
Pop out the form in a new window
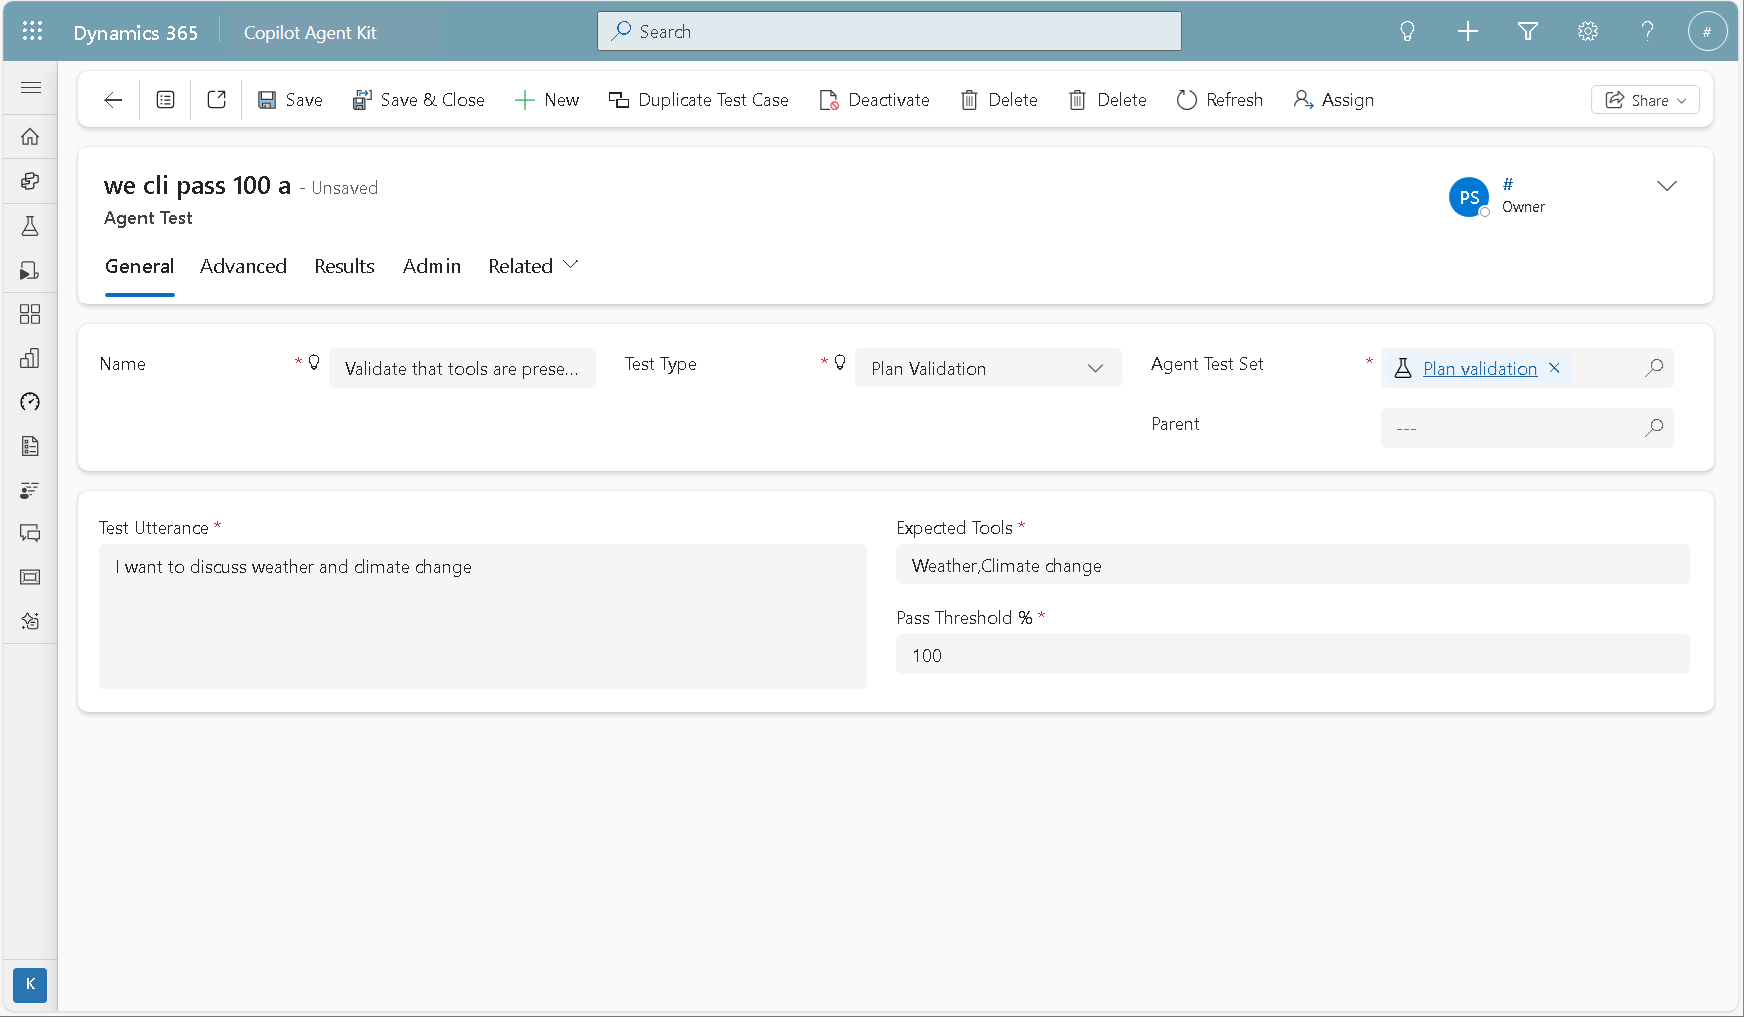pos(216,100)
